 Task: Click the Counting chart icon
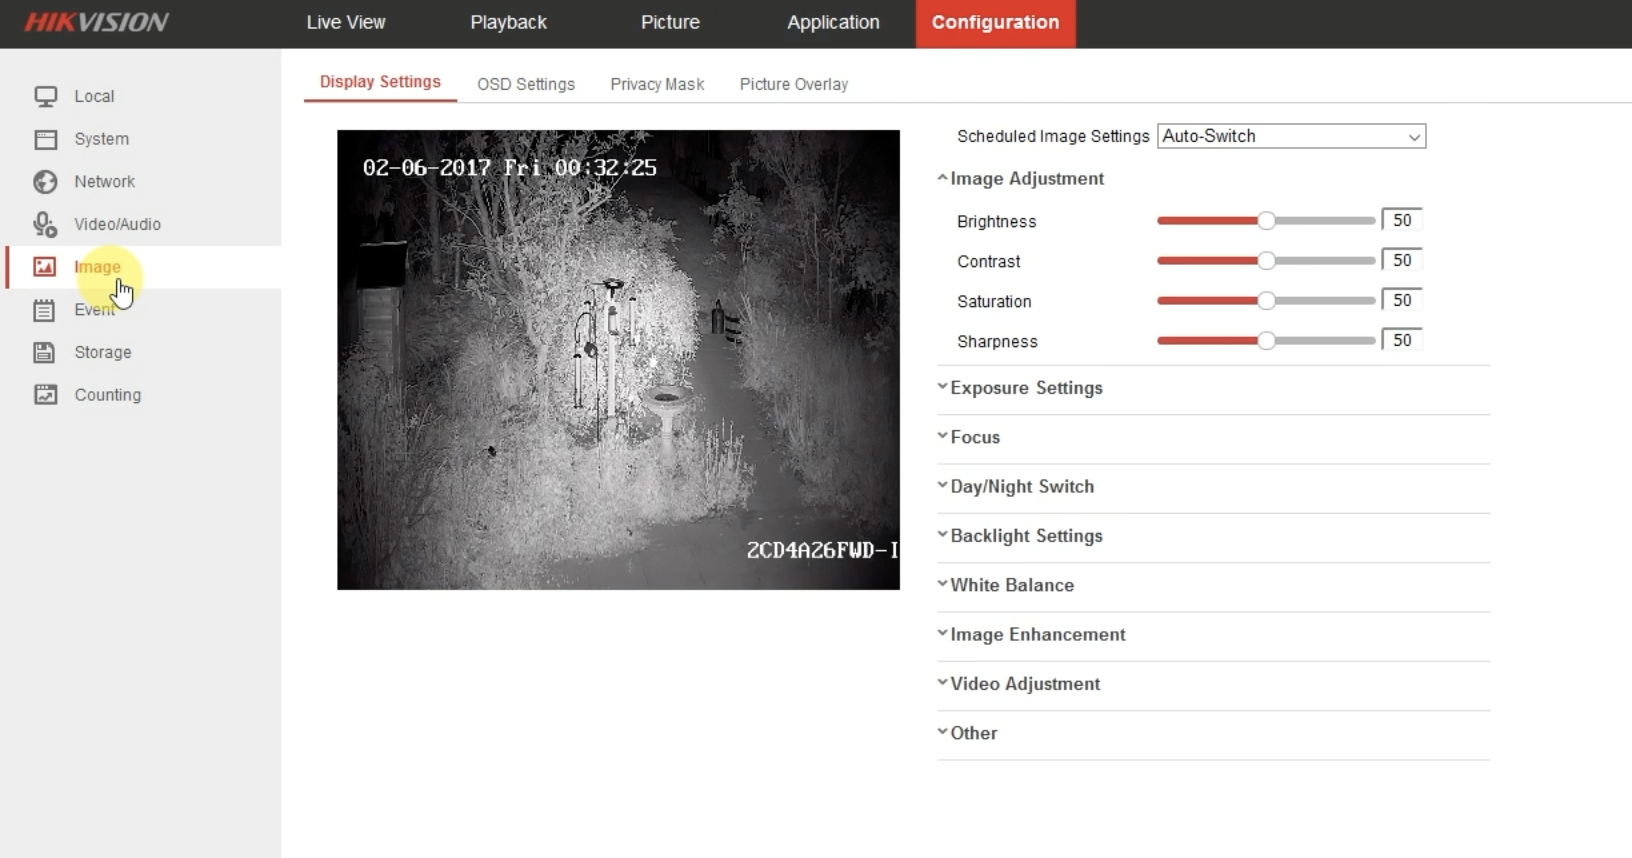point(45,395)
